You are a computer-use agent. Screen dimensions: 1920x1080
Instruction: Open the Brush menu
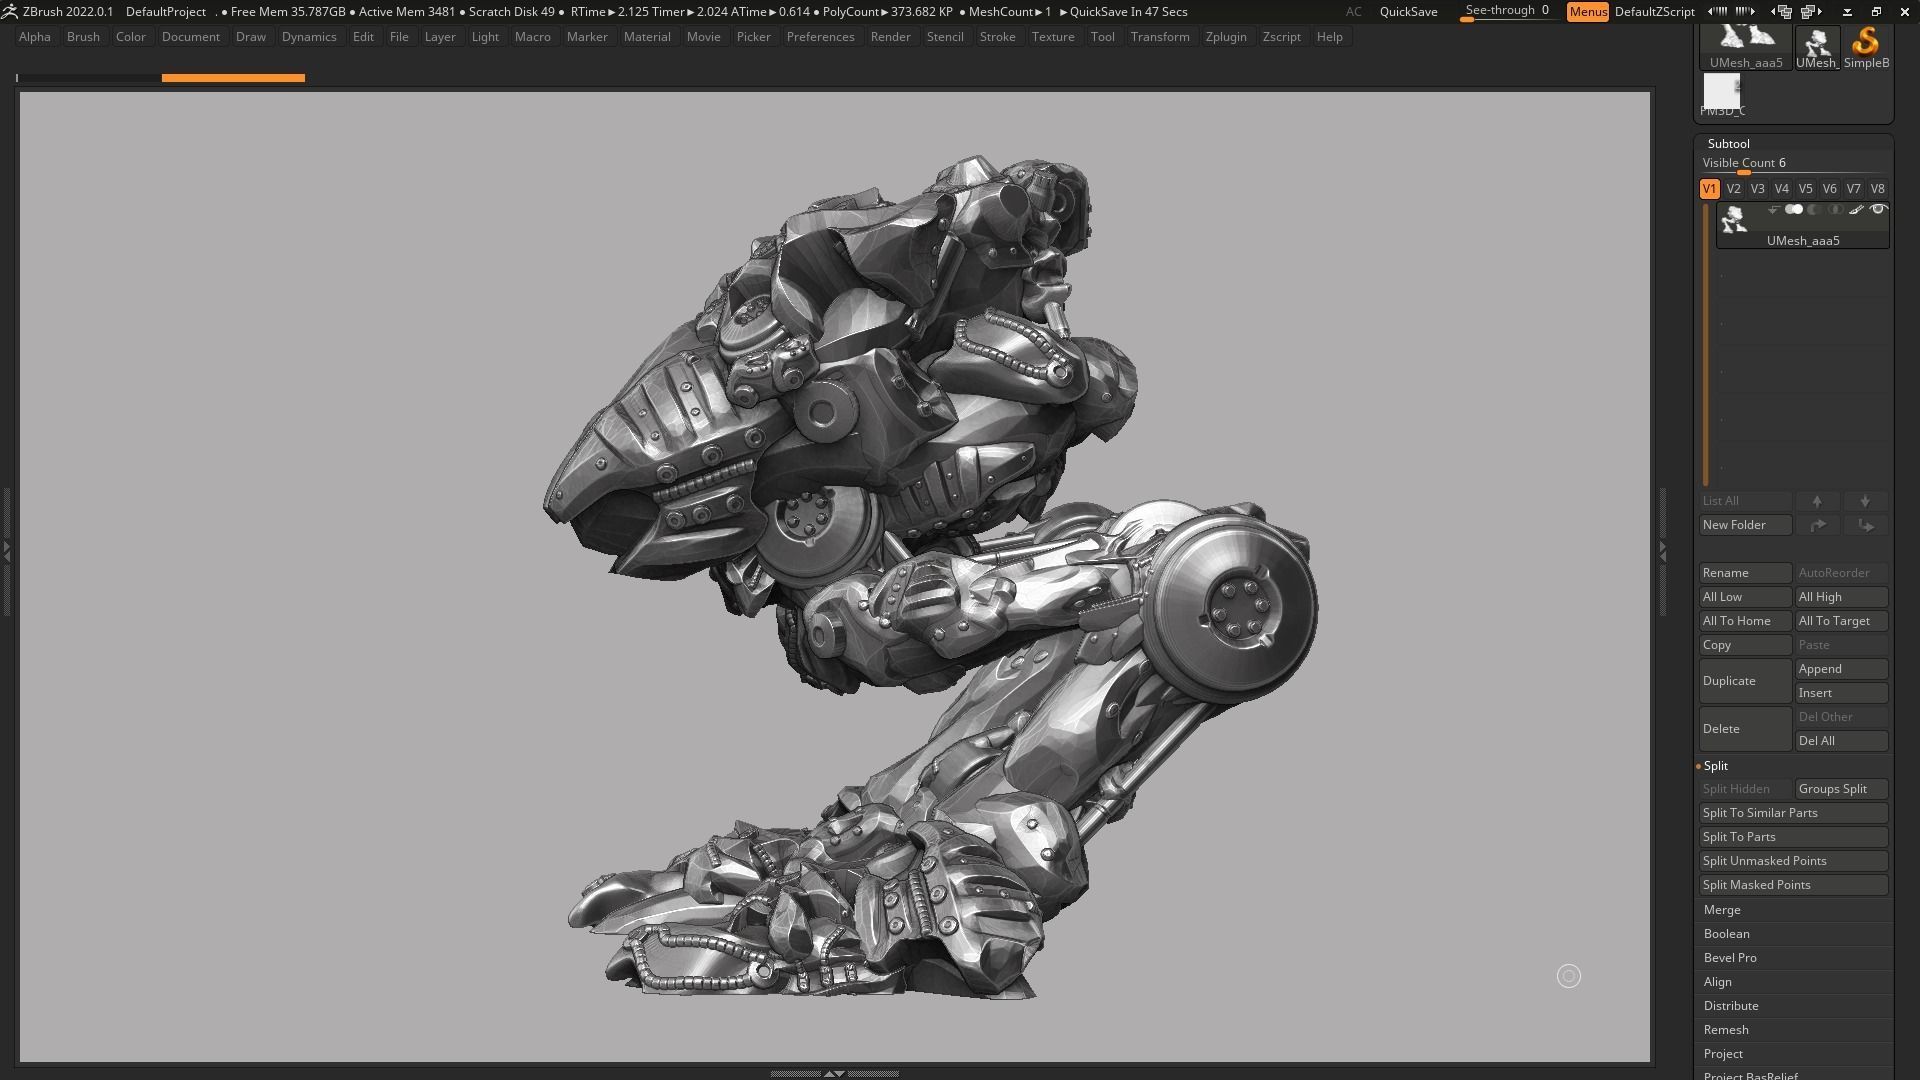click(x=83, y=37)
